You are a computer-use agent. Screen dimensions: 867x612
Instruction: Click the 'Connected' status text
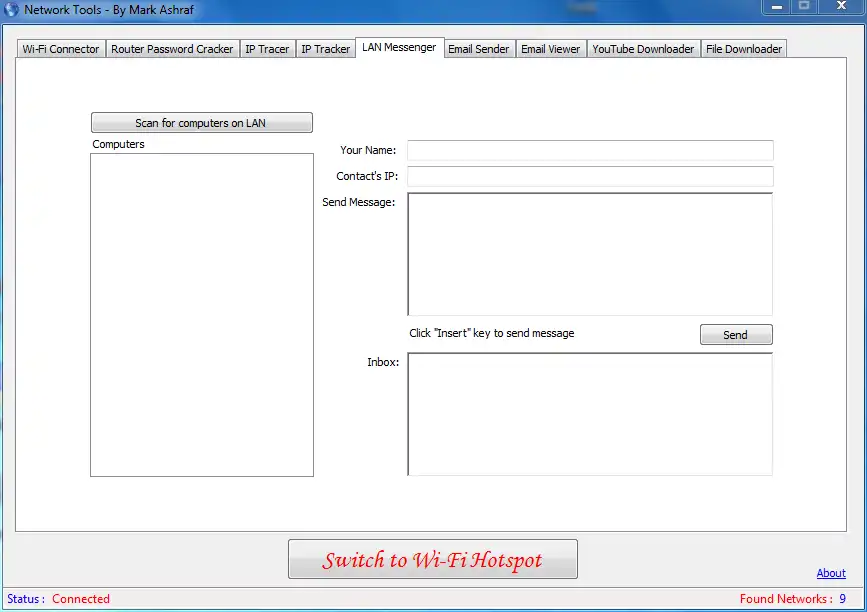tap(81, 599)
